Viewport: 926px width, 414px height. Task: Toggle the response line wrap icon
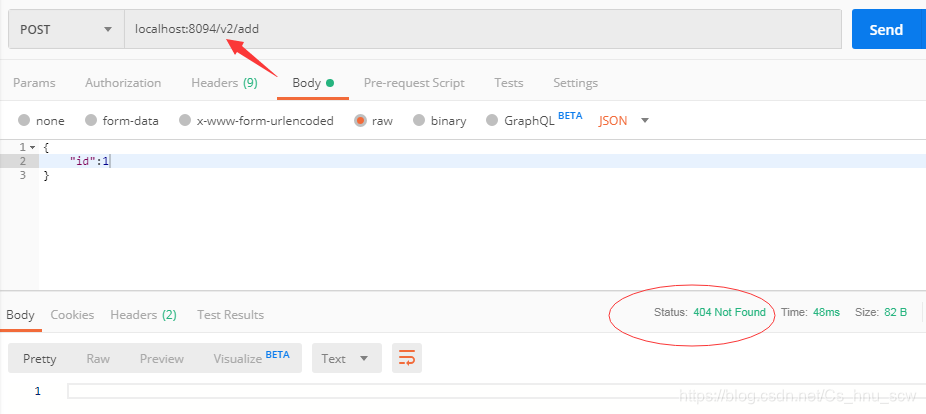[x=407, y=358]
